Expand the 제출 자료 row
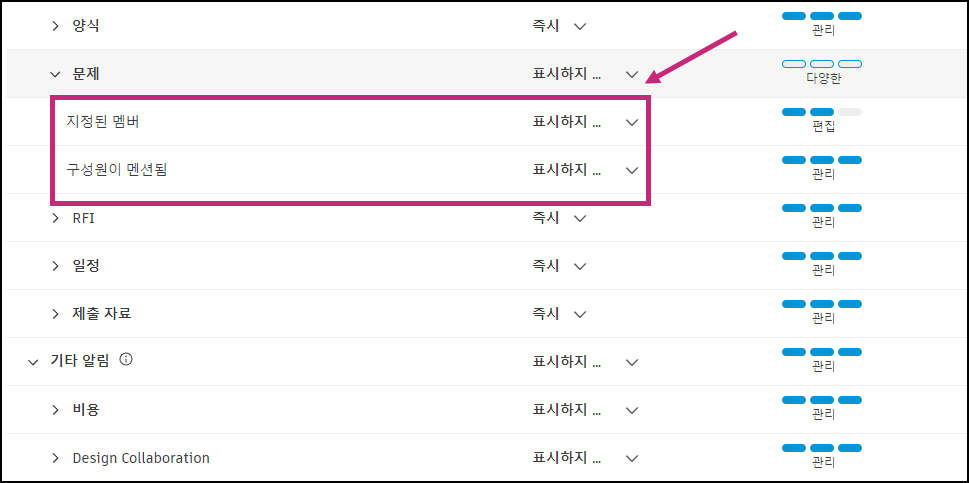Image resolution: width=969 pixels, height=483 pixels. [x=56, y=314]
